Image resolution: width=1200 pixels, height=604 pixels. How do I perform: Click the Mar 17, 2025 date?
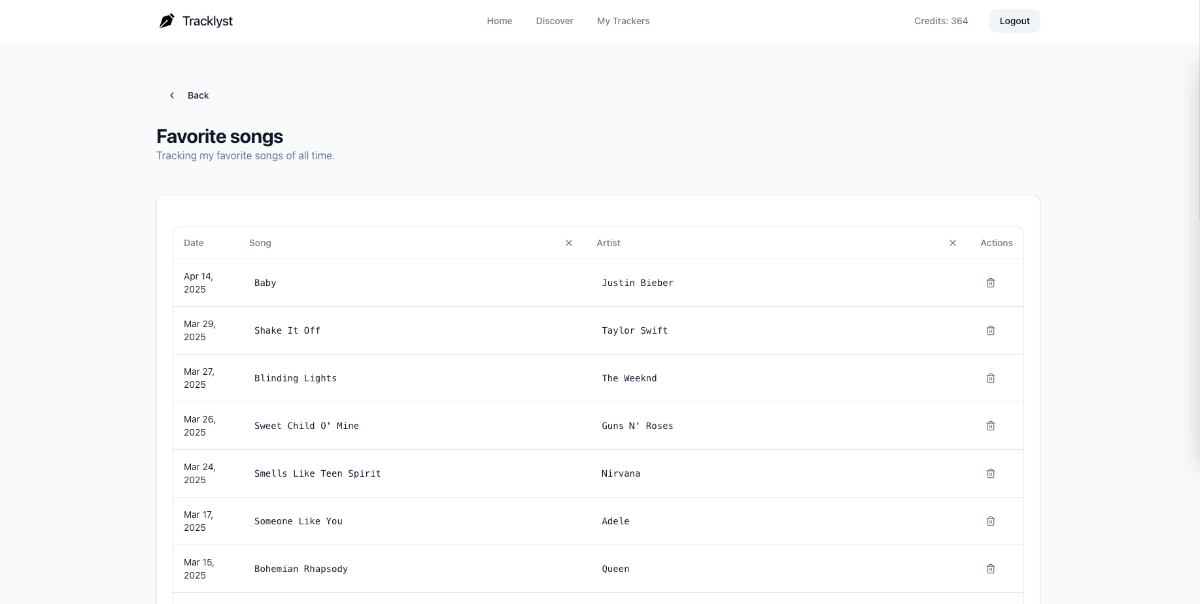click(x=198, y=521)
